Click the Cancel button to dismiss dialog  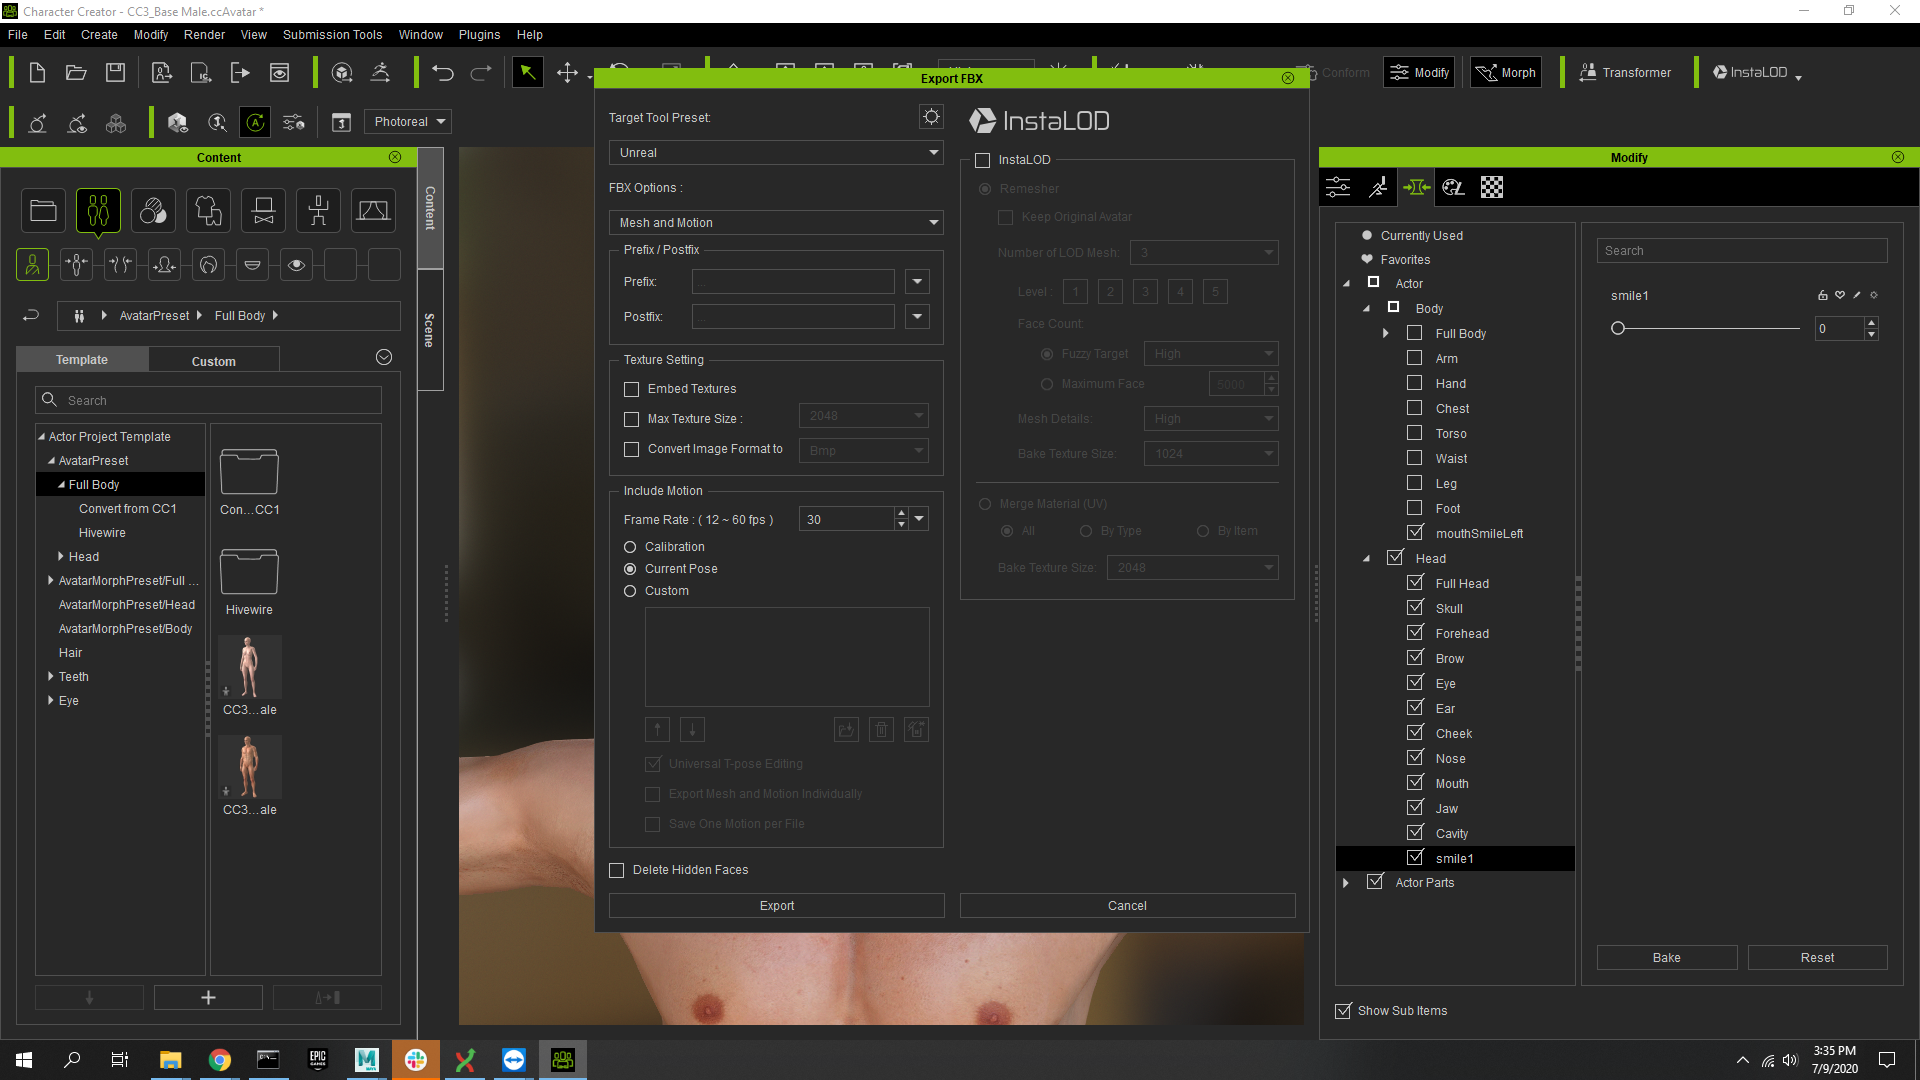(1127, 905)
